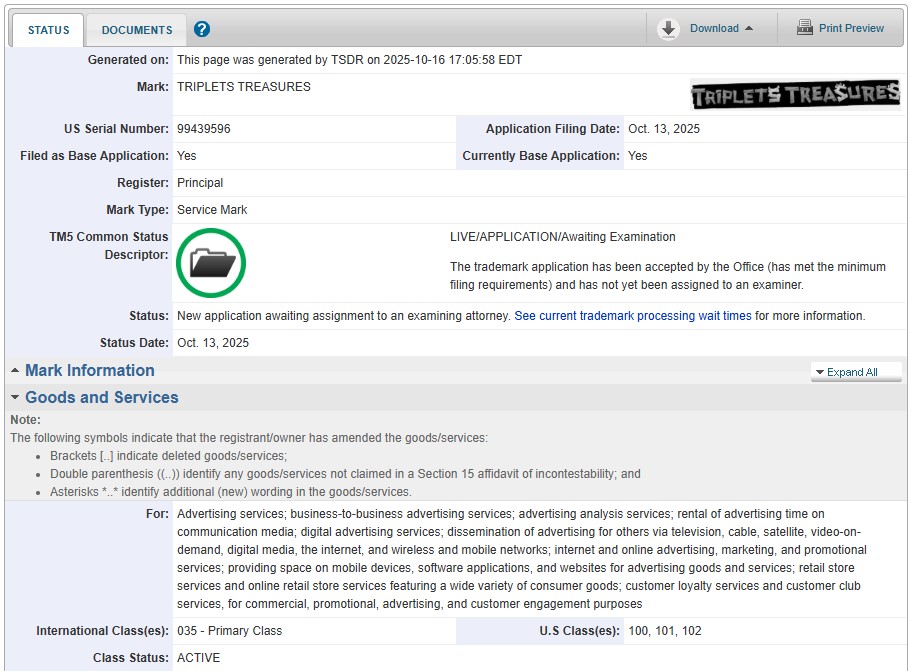Click the Mark Information section heading
Image resolution: width=911 pixels, height=671 pixels.
(90, 371)
